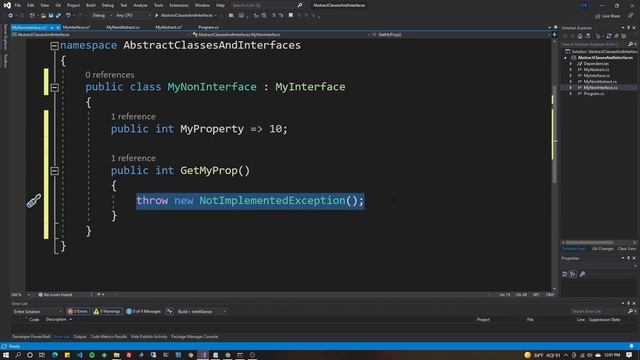
Task: Open the Build menu
Action: pyautogui.click(x=91, y=5)
